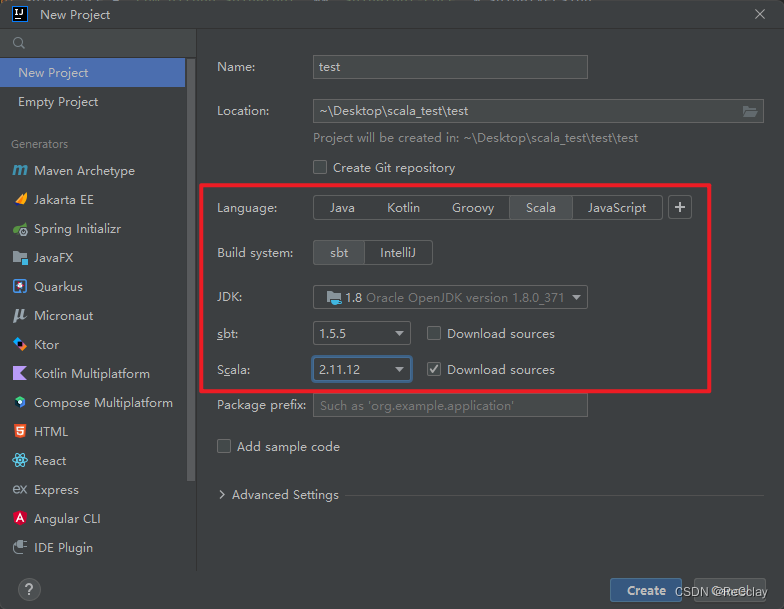This screenshot has height=609, width=784.
Task: Enable Create Git repository checkbox
Action: click(320, 168)
